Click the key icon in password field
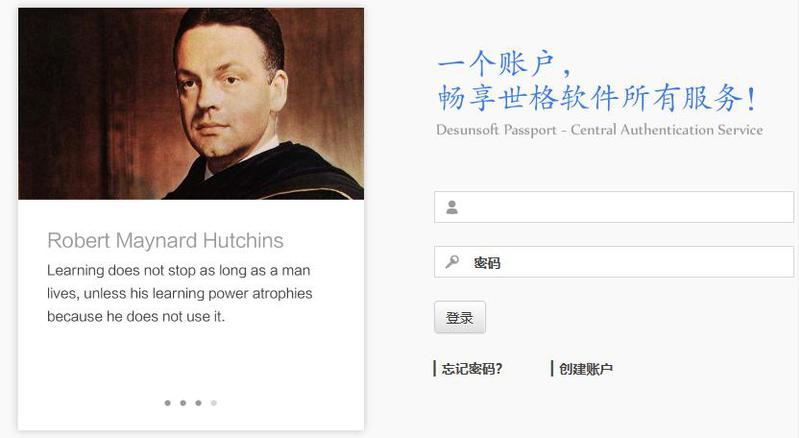Screen dimensions: 799x438 (452, 262)
